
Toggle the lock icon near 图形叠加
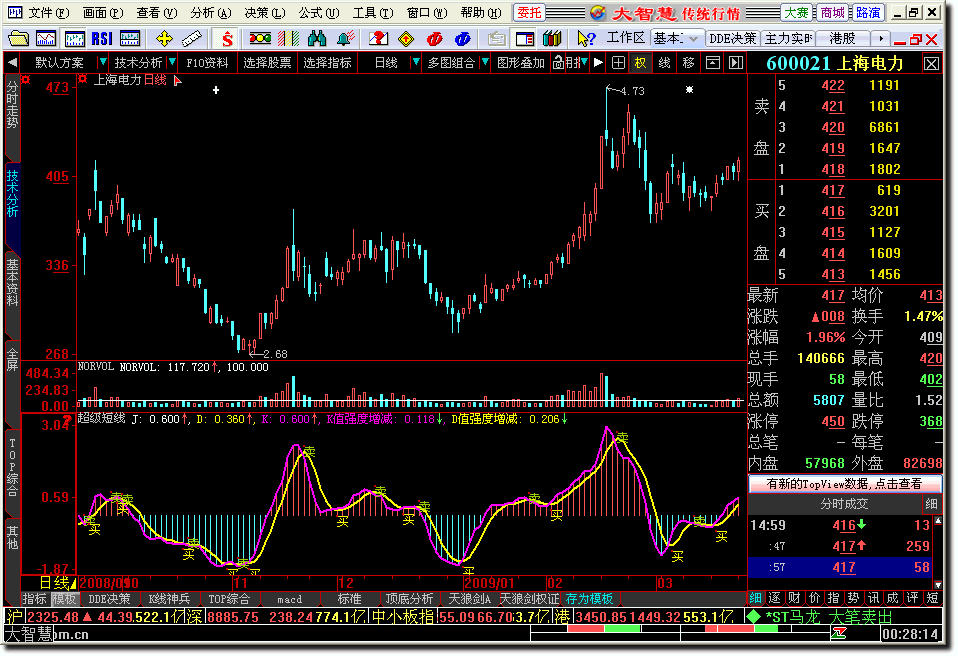tap(558, 62)
